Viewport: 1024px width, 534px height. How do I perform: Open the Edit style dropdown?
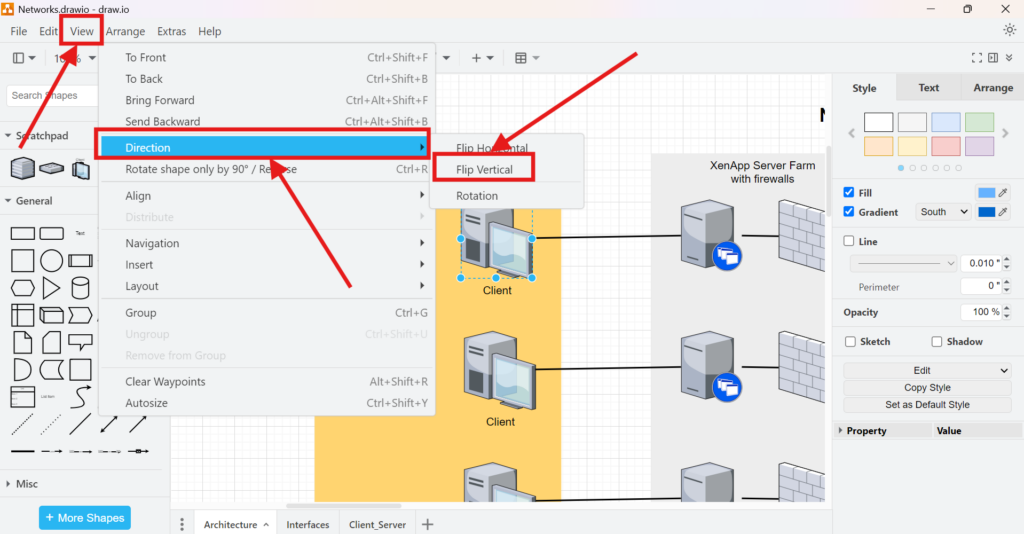click(927, 370)
